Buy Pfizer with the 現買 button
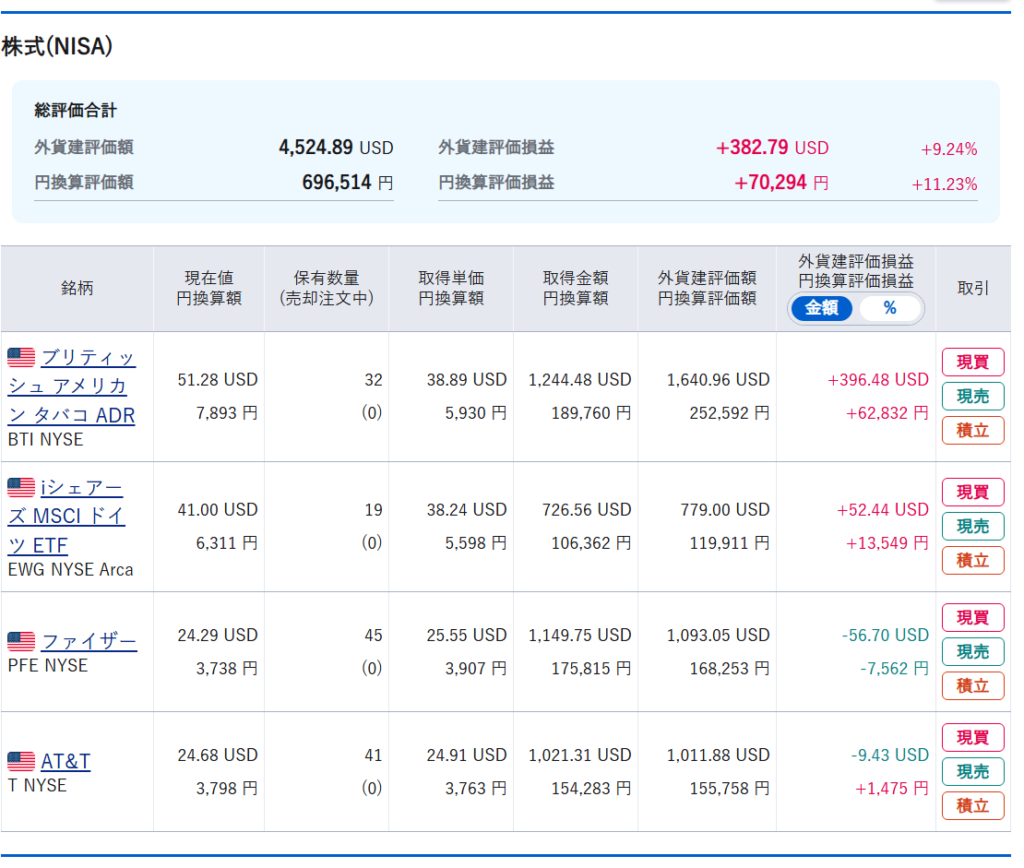Screen dimensions: 1024x868 972,618
